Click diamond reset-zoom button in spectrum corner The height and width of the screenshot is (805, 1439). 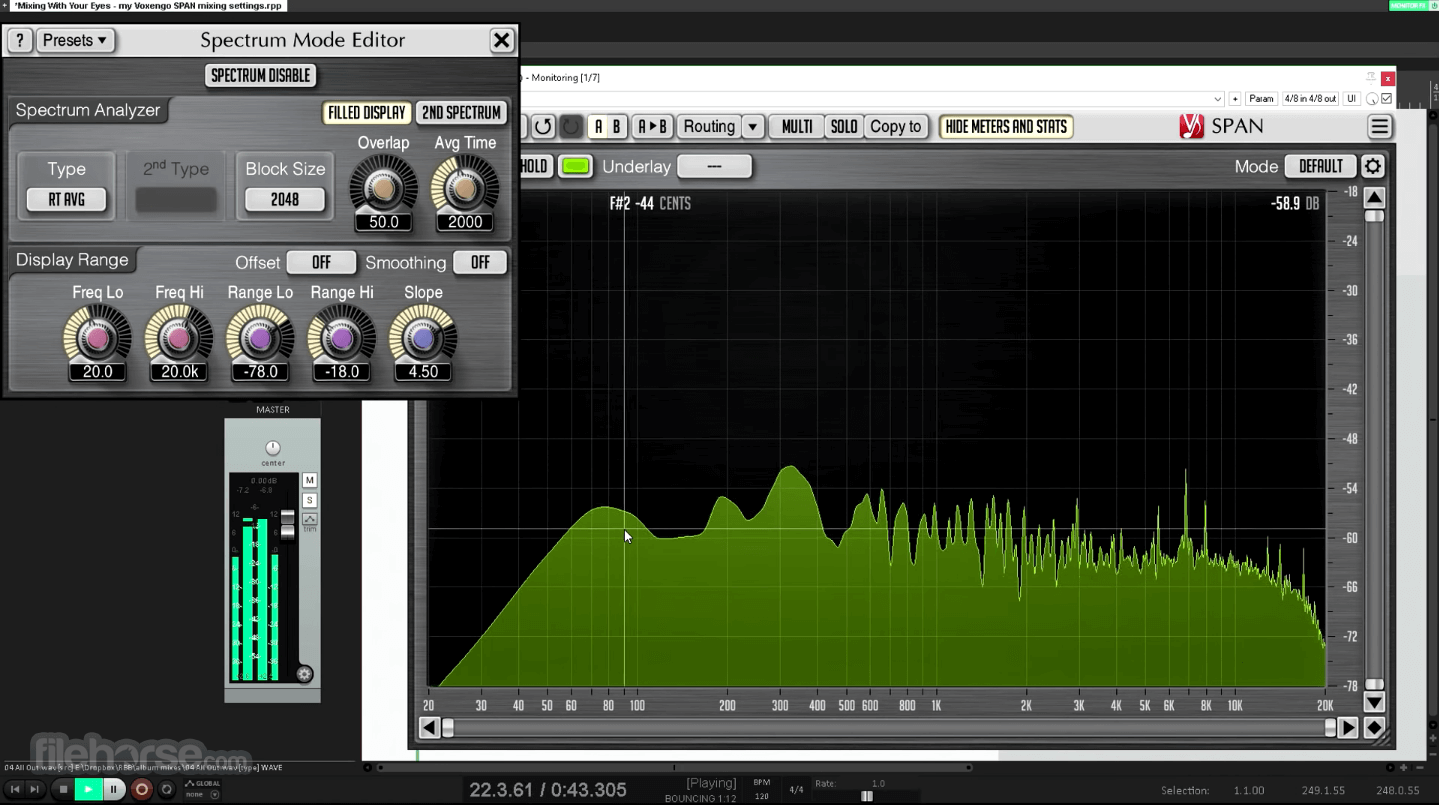click(x=1374, y=728)
